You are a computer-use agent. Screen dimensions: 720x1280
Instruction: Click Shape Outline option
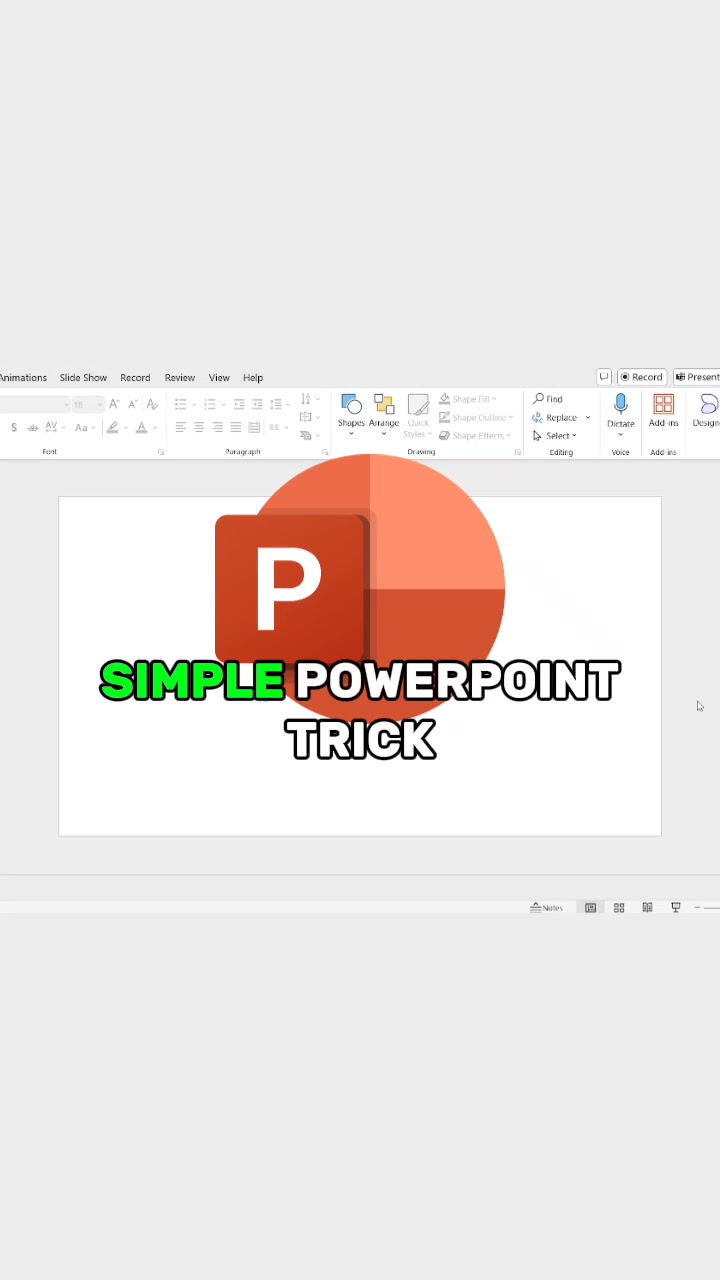(476, 417)
